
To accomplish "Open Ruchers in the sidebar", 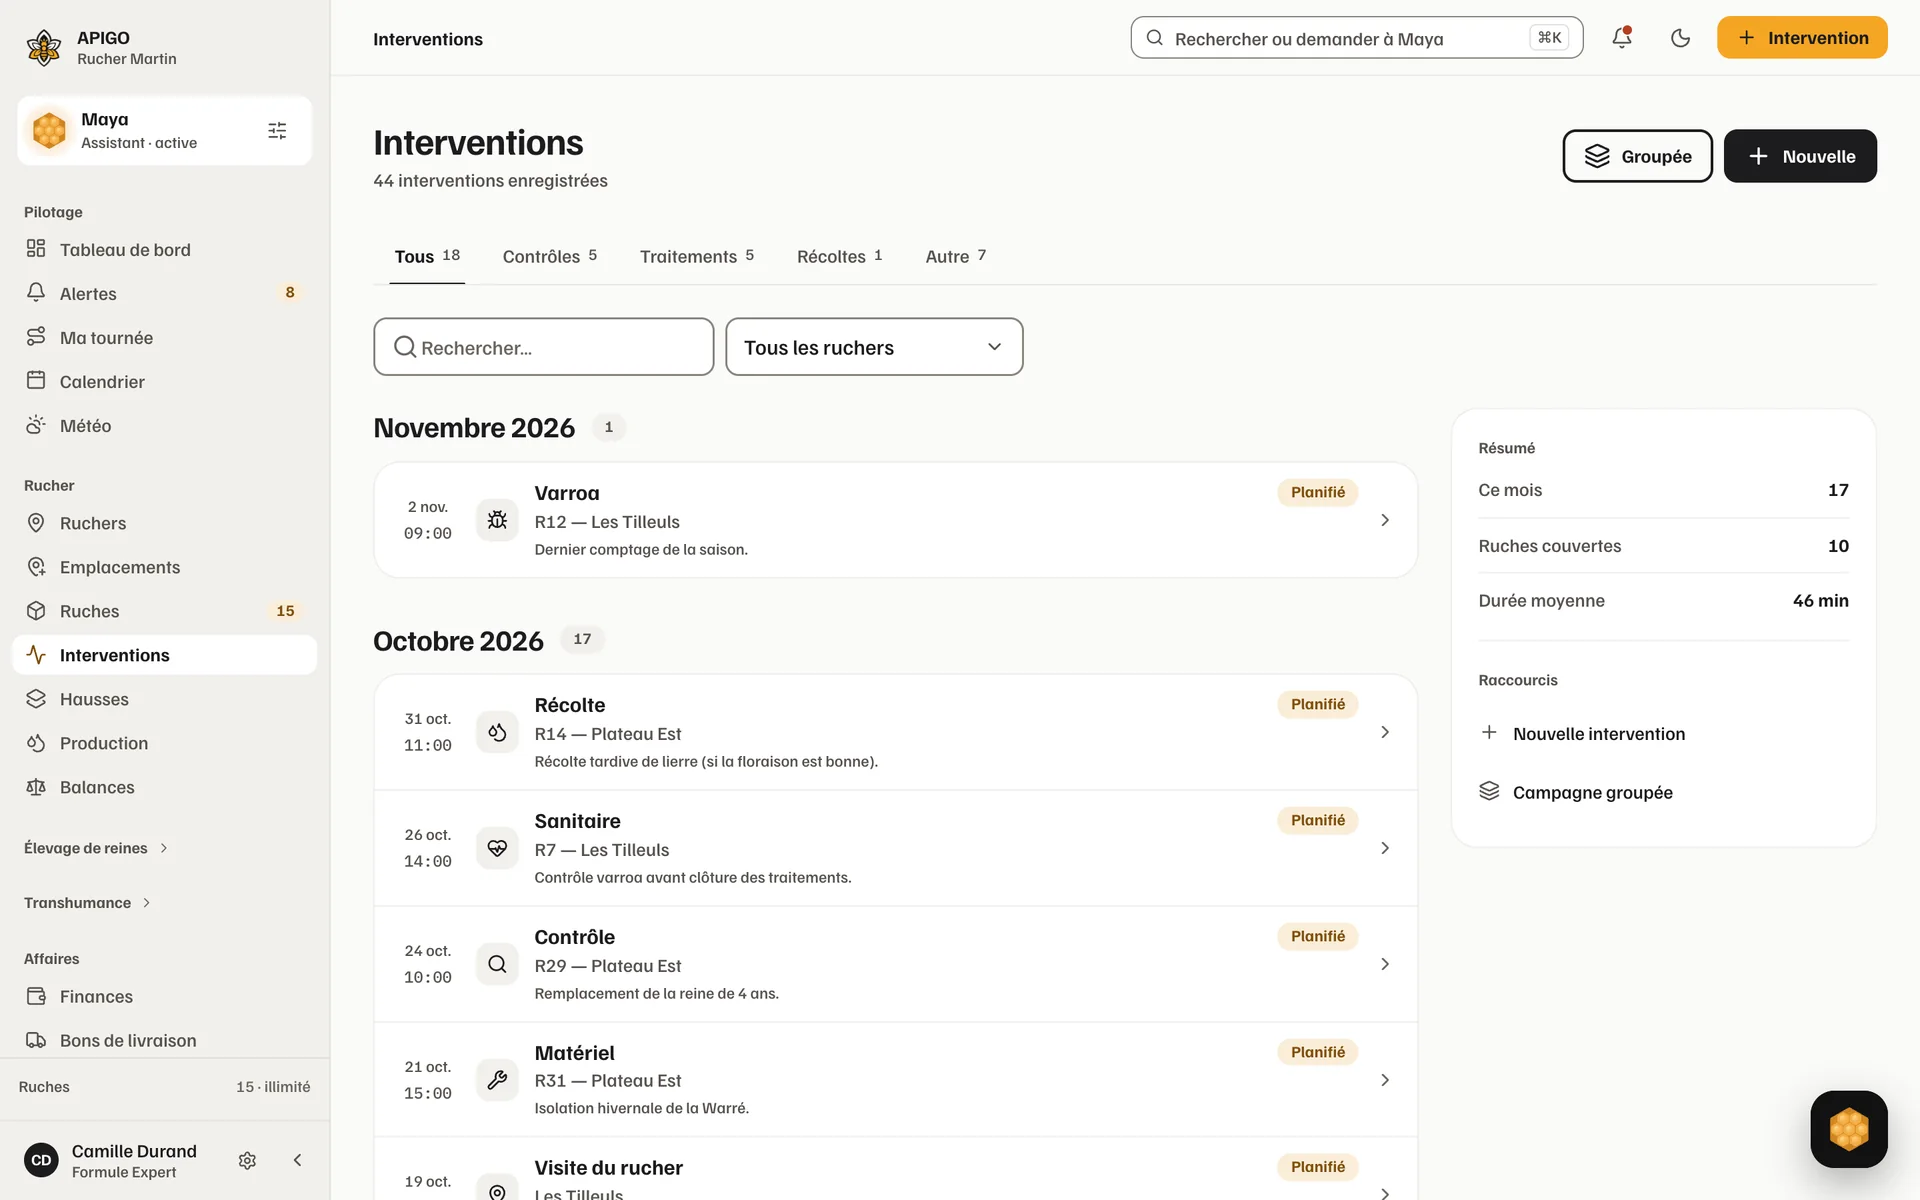I will 164,523.
